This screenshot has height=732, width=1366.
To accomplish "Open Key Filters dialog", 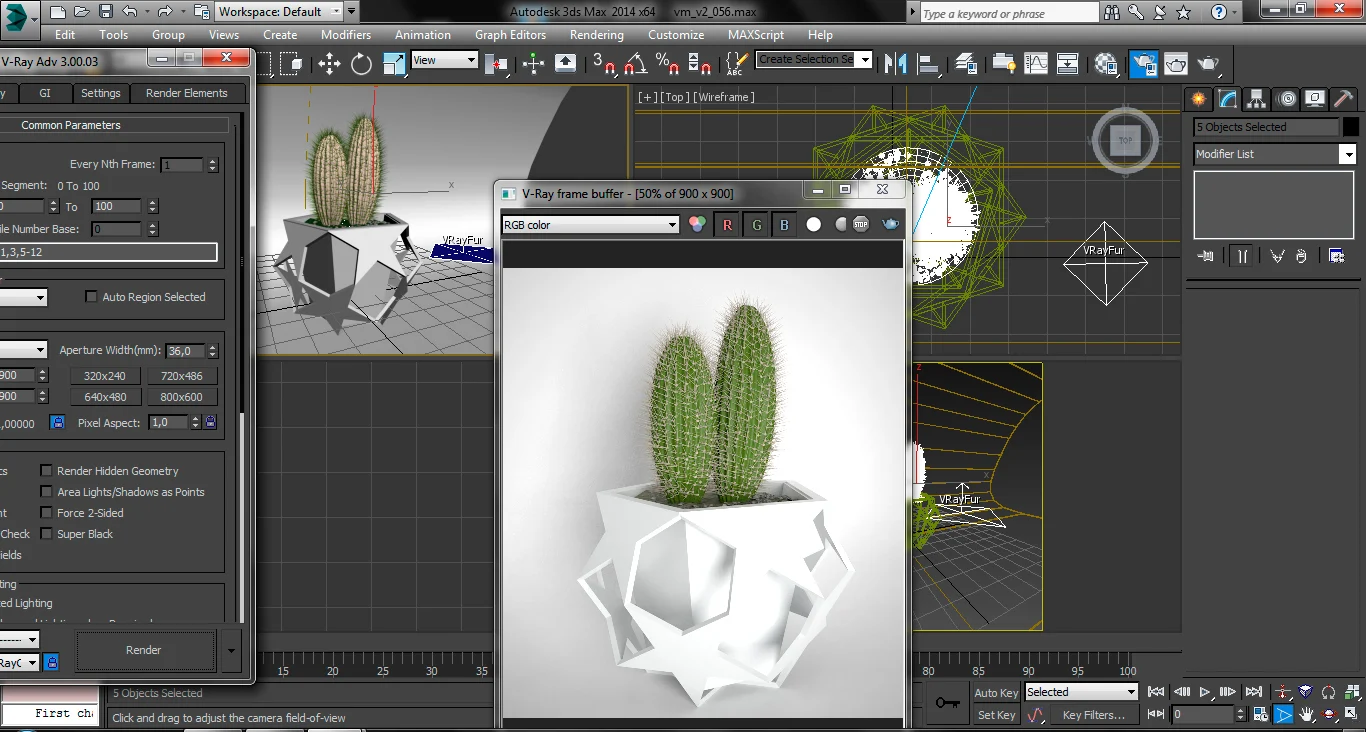I will 1094,715.
